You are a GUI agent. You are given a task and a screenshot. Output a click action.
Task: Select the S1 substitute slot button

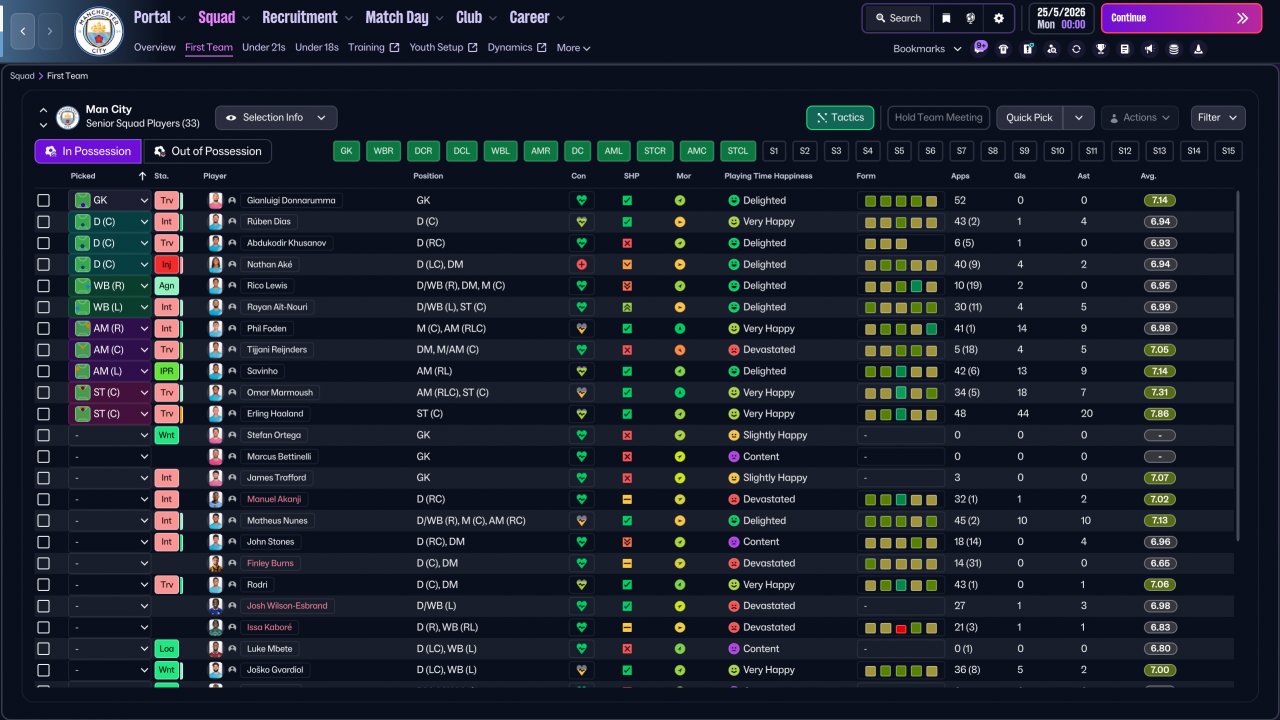(x=774, y=151)
